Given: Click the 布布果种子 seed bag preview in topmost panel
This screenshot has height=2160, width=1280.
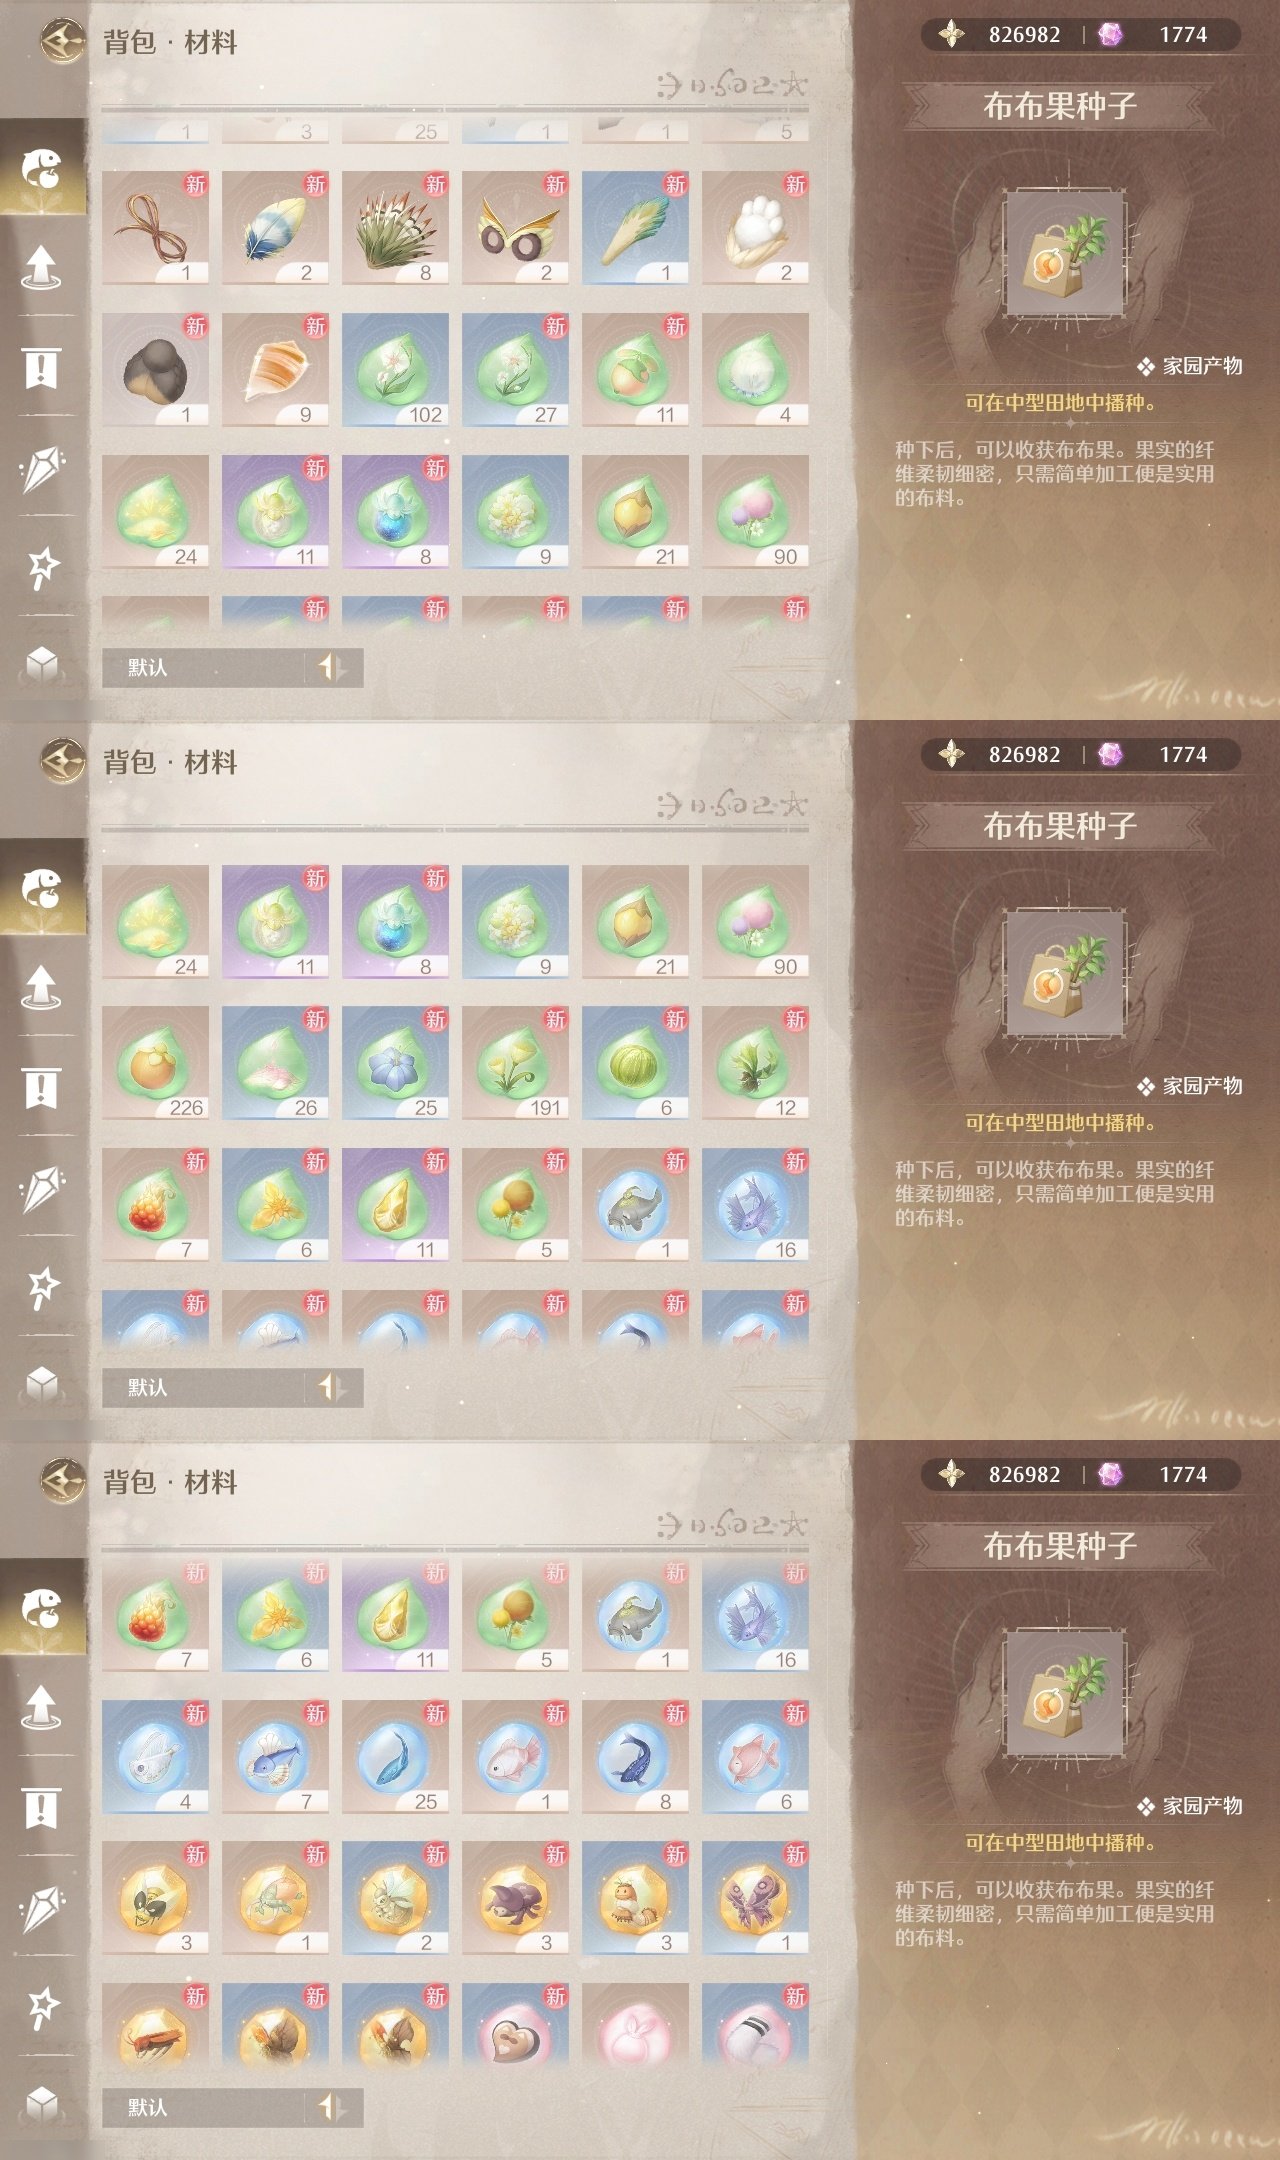Looking at the screenshot, I should pos(1064,255).
